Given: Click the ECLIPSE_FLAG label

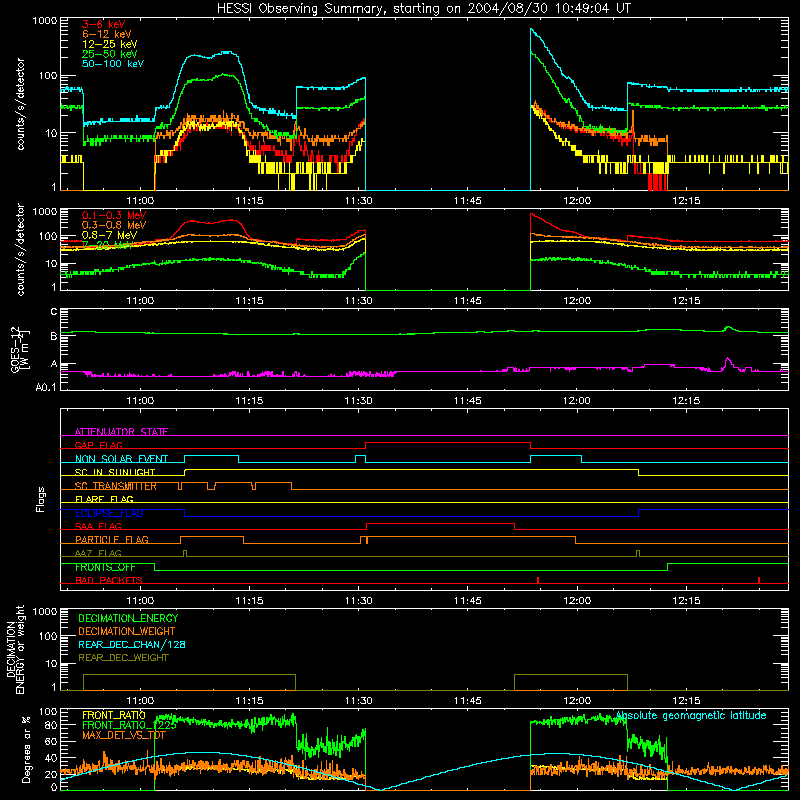Looking at the screenshot, I should [x=109, y=513].
